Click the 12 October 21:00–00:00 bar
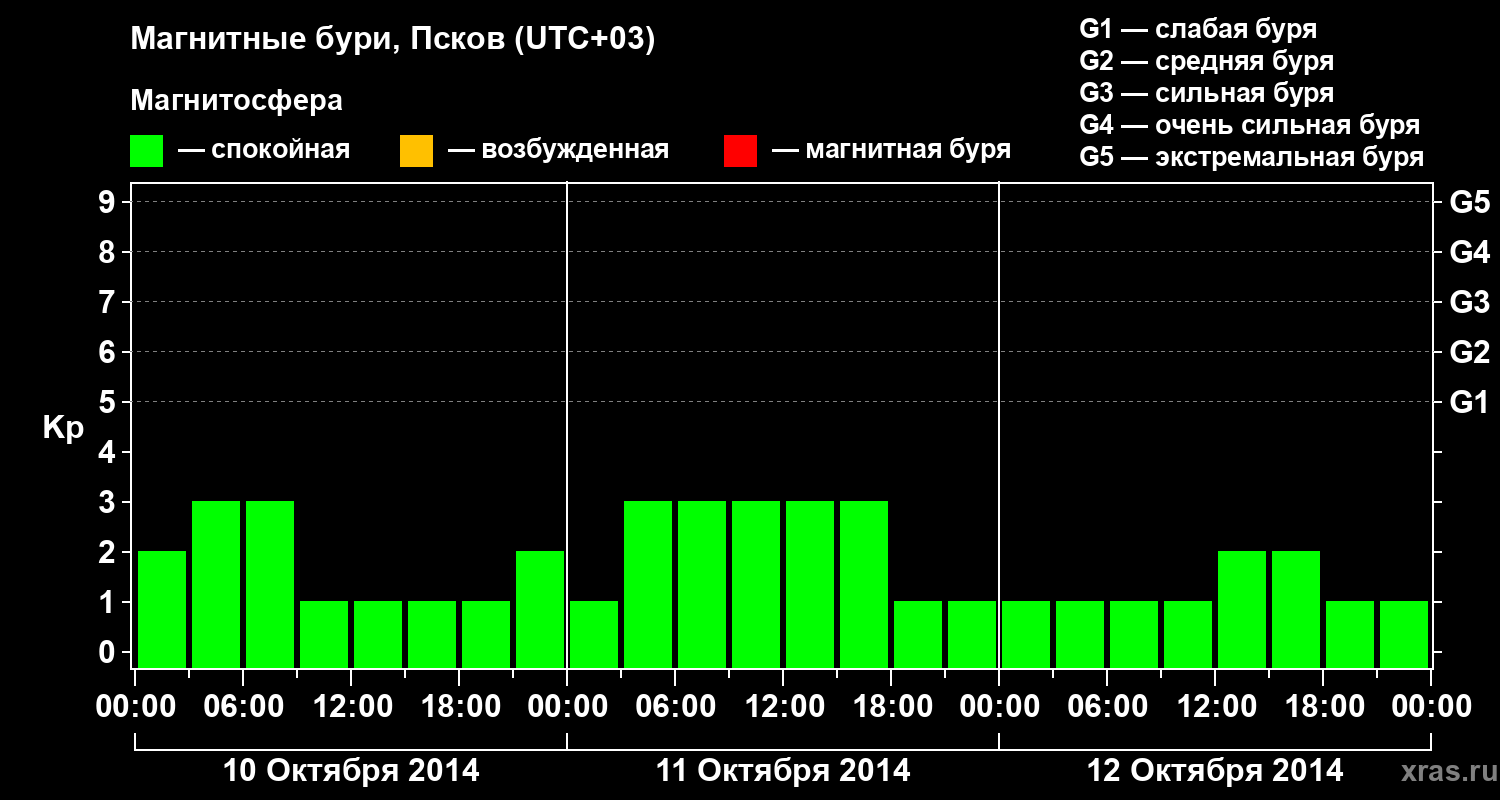Viewport: 1500px width, 800px height. click(1404, 634)
